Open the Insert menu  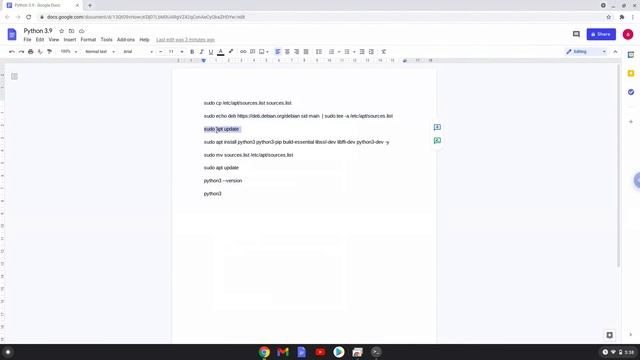[70, 40]
